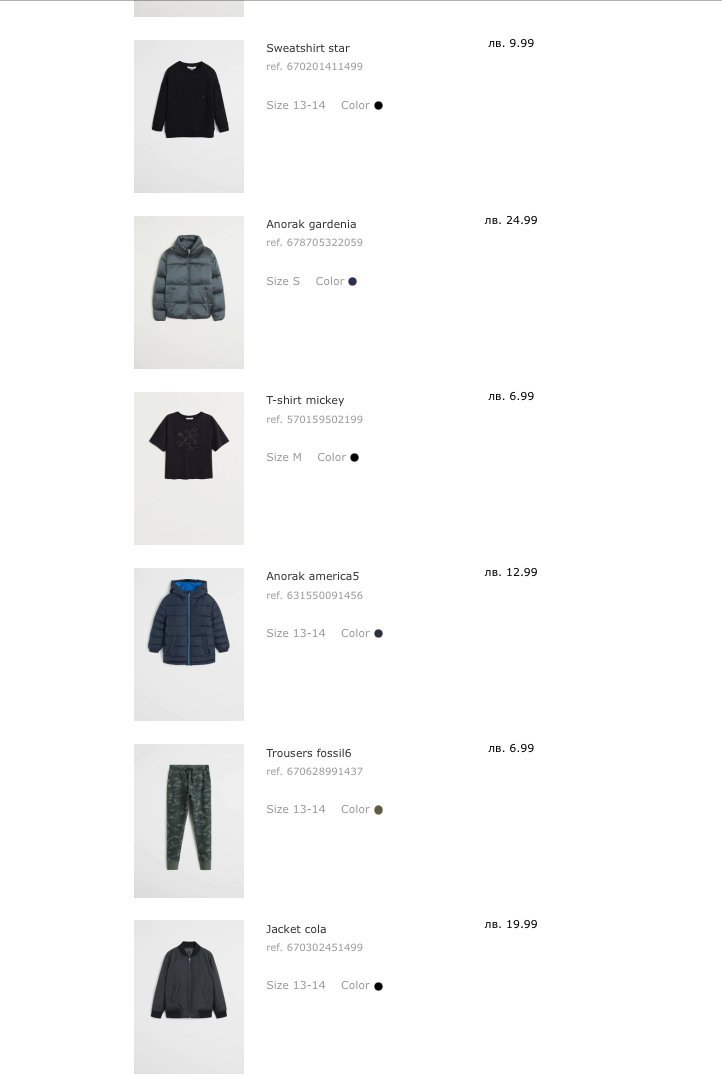The image size is (722, 1076).
Task: Open the Jacket cola bomber jacket thumbnail
Action: (x=189, y=996)
